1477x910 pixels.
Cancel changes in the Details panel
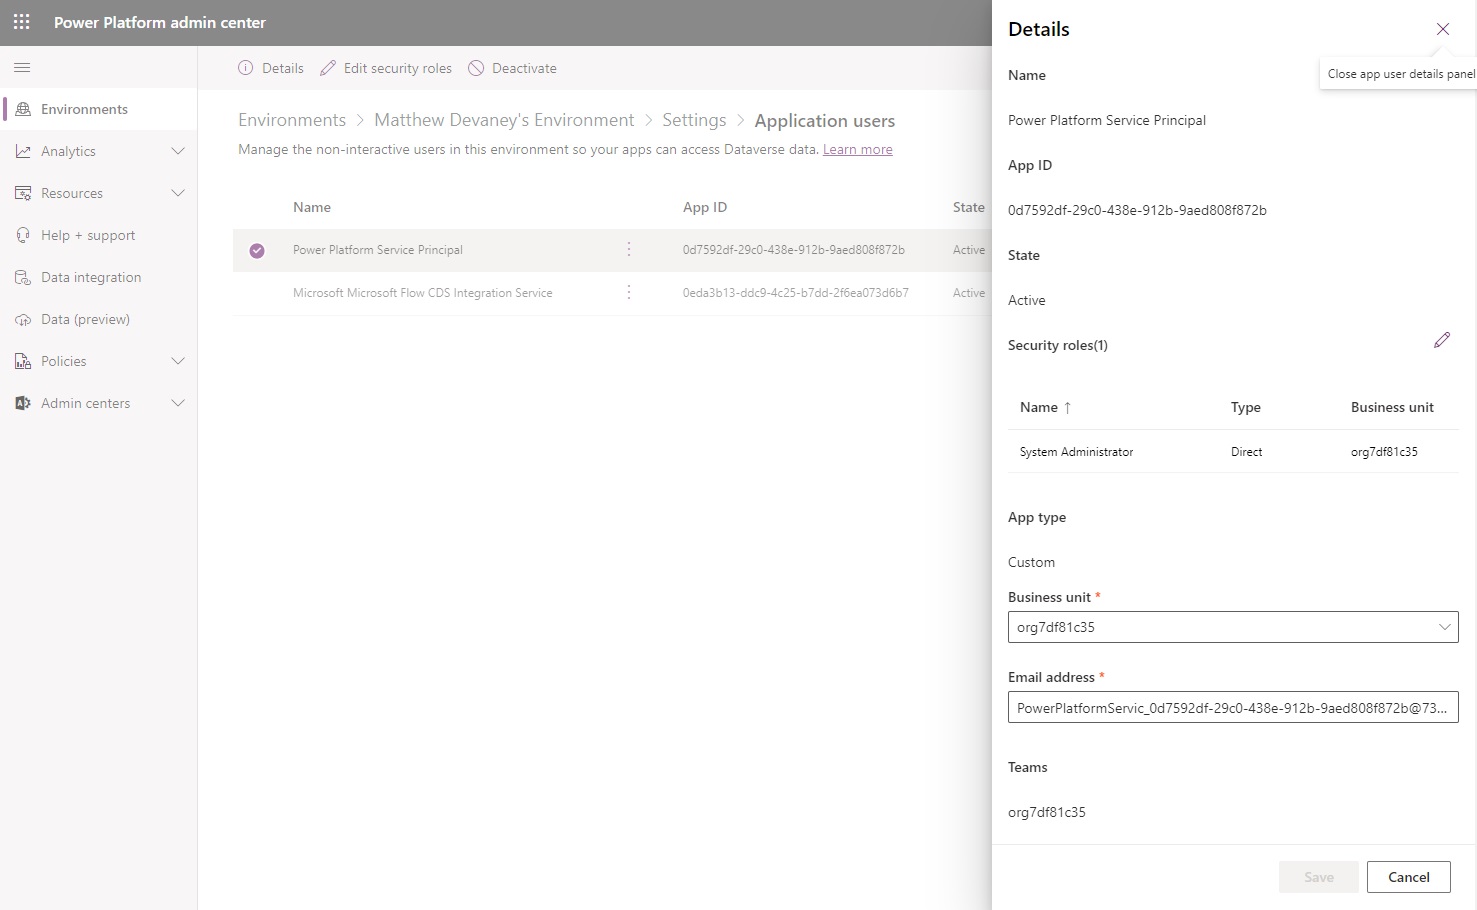tap(1408, 876)
